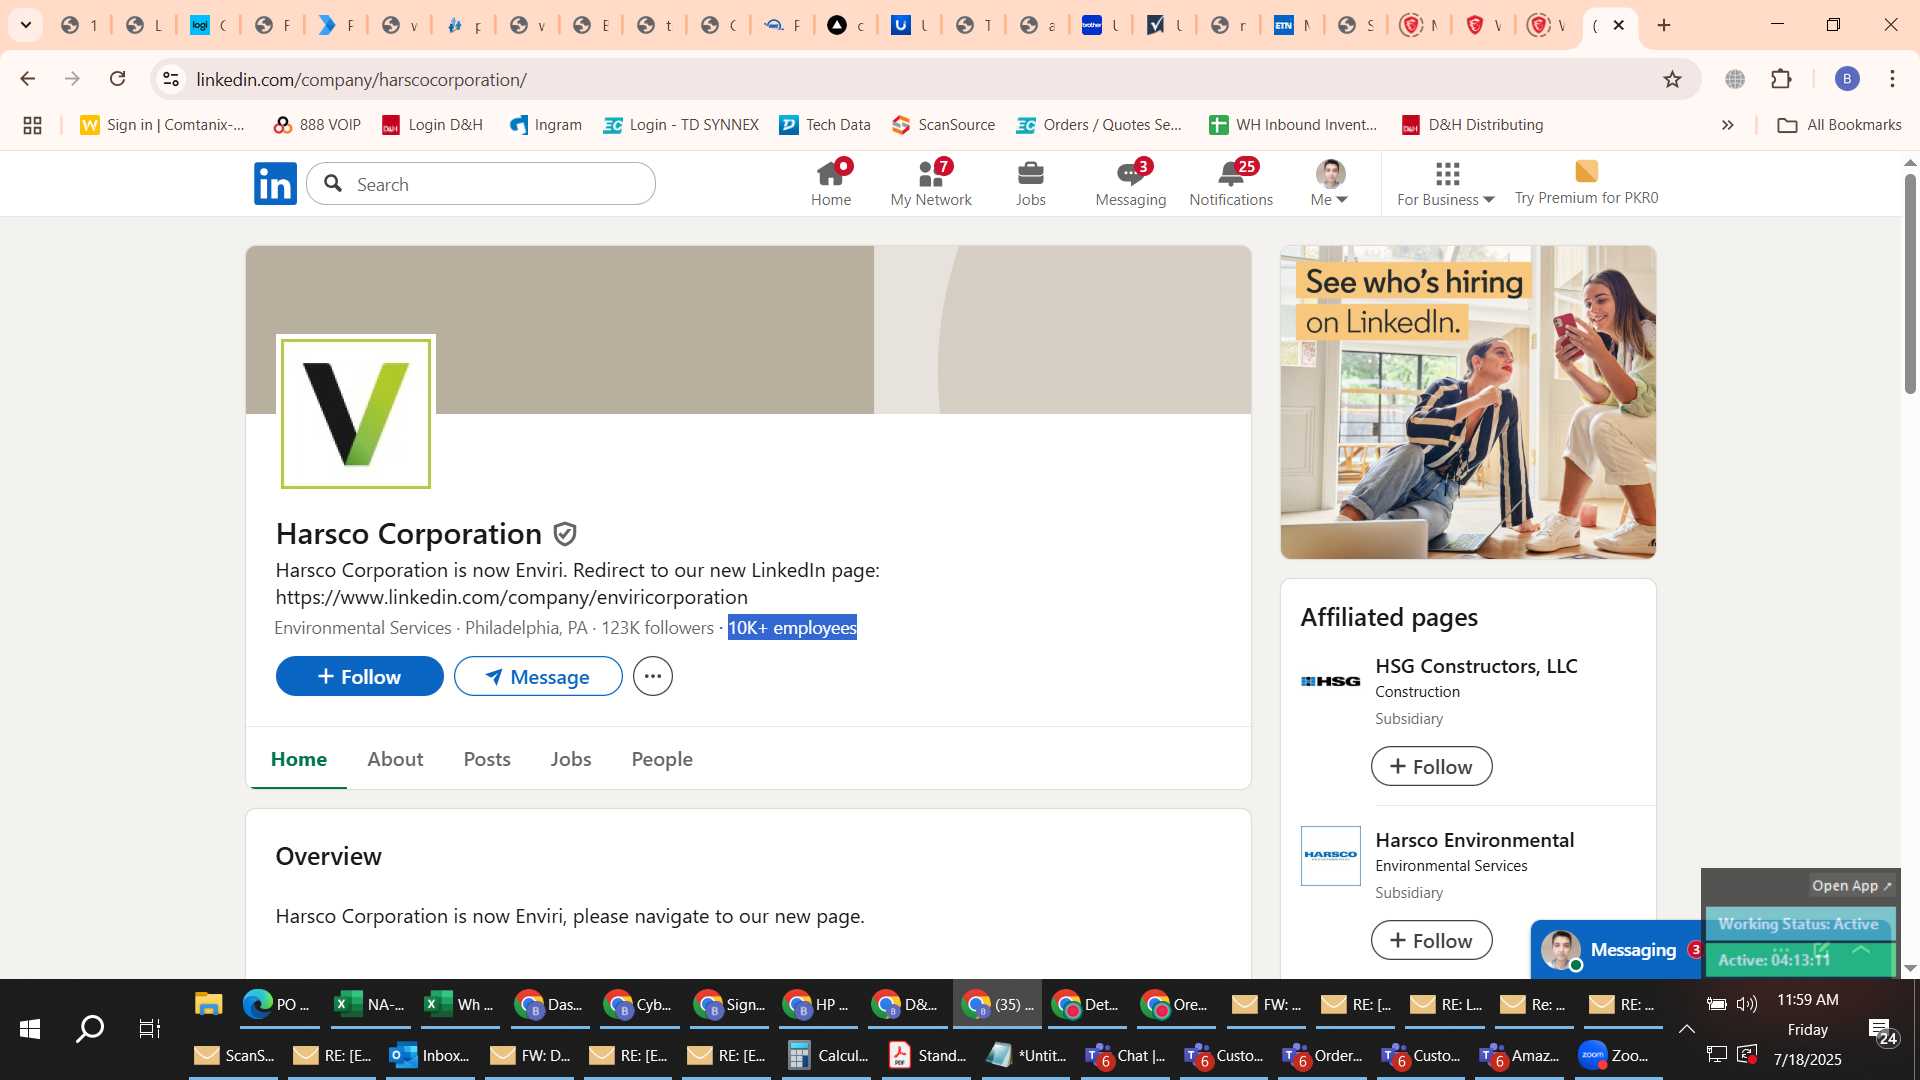Open Harsco Environmental affiliated page
This screenshot has height=1080, width=1920.
click(1474, 840)
